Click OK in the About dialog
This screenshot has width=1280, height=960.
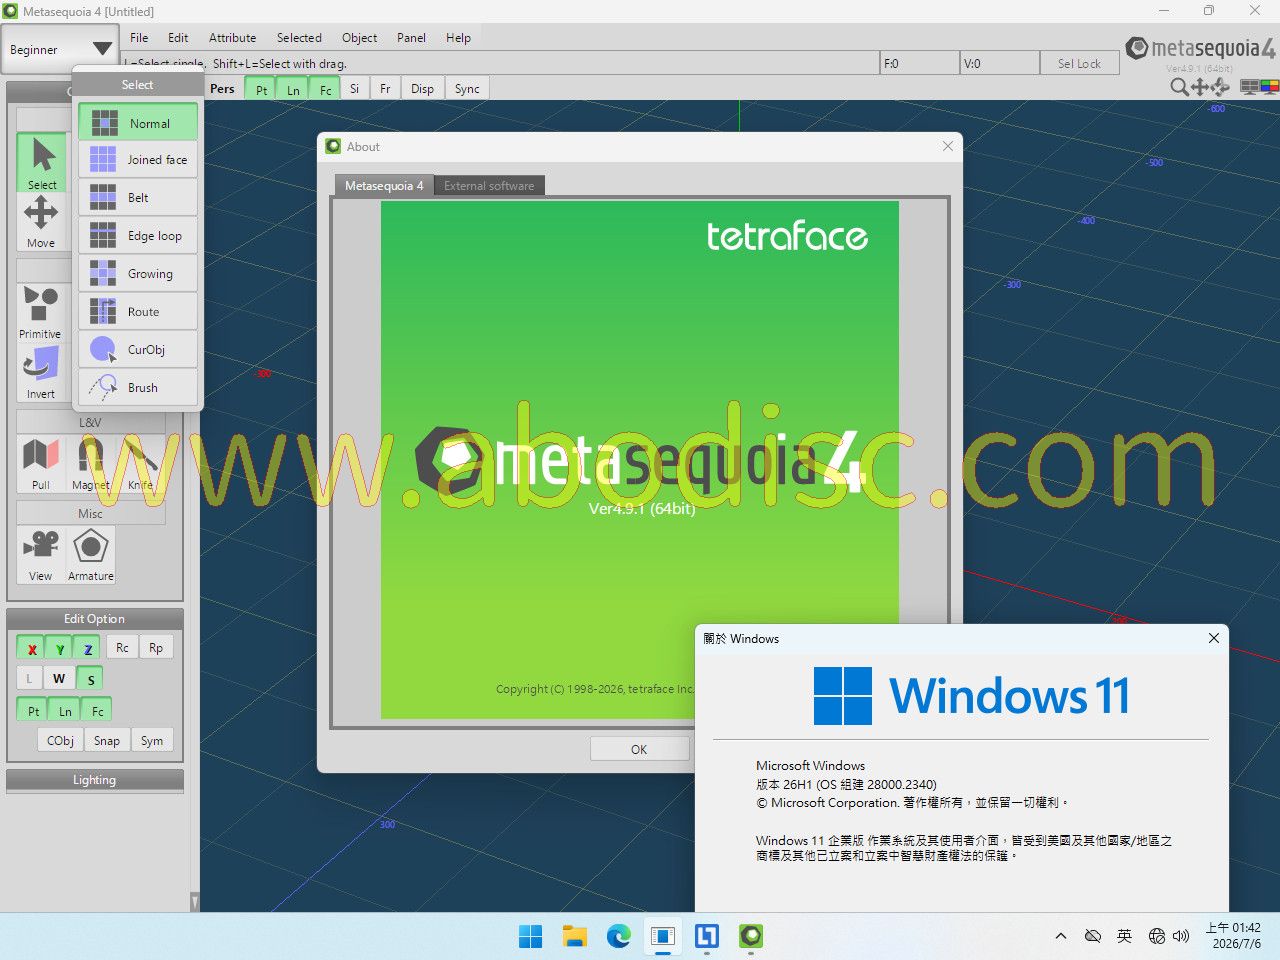pos(639,749)
